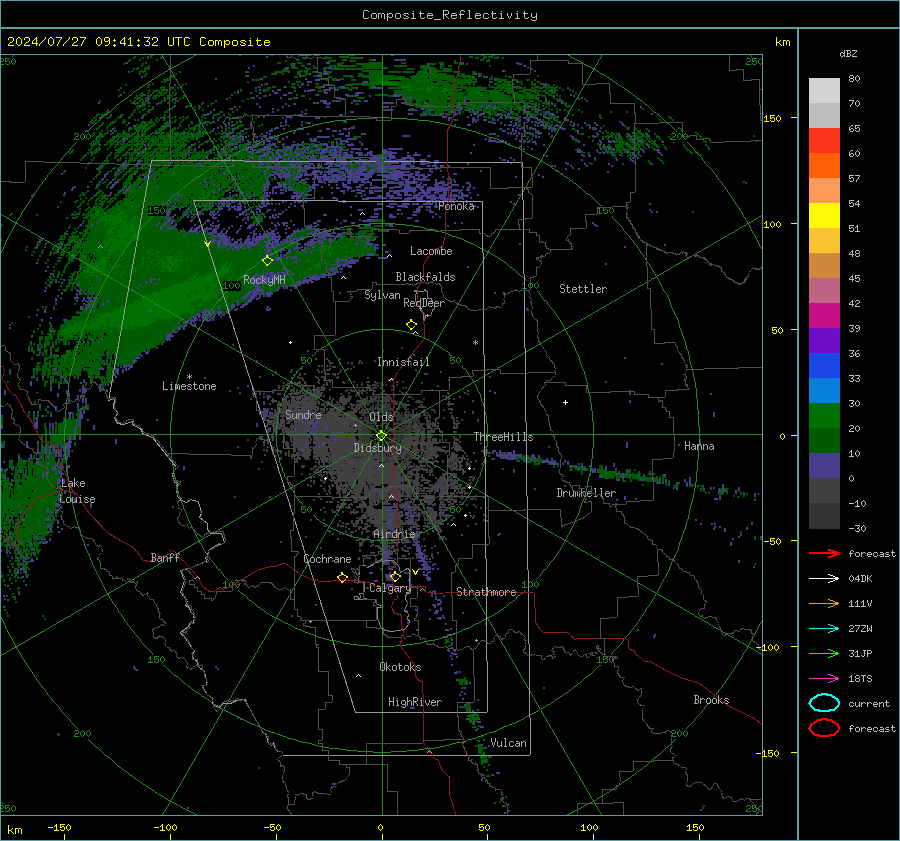900x841 pixels.
Task: Pick the blue 33–36 dBZ color swatch
Action: [824, 366]
